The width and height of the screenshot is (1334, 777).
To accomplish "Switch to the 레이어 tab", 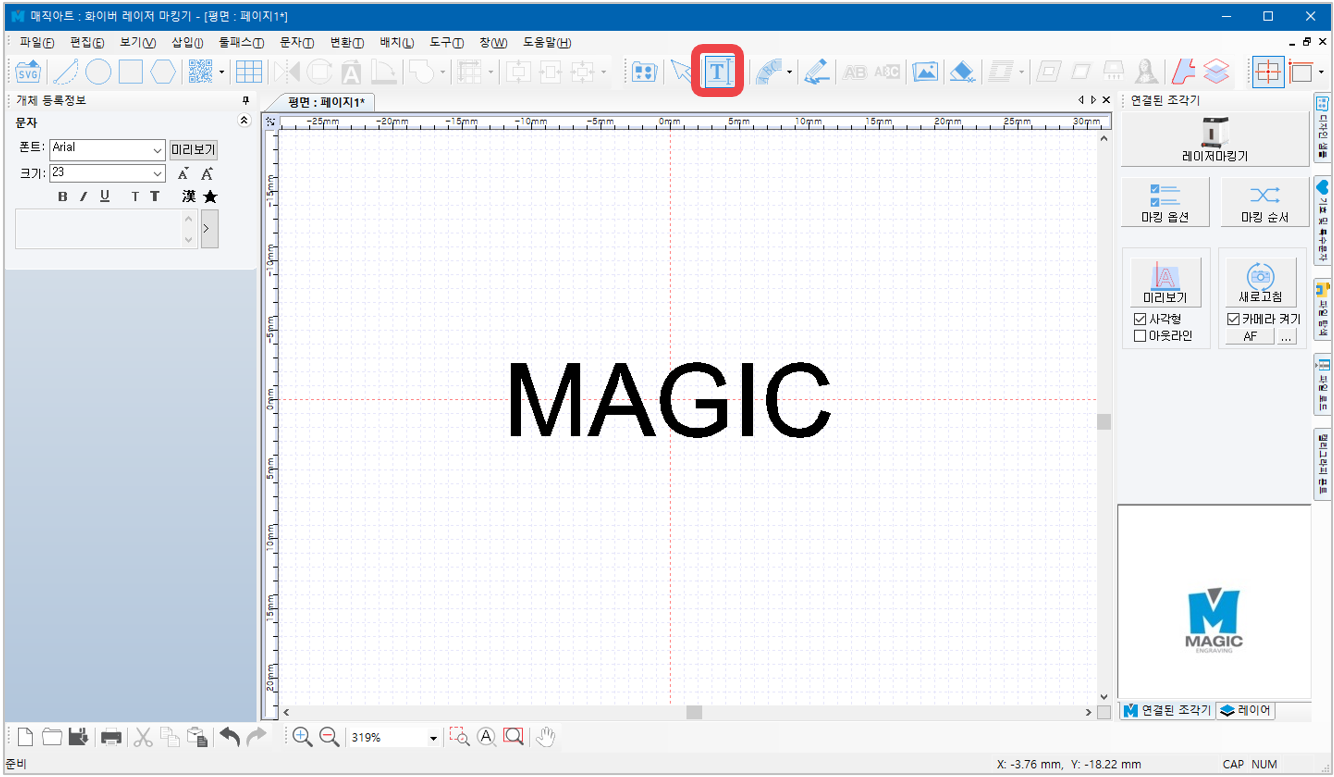I will coord(1246,710).
